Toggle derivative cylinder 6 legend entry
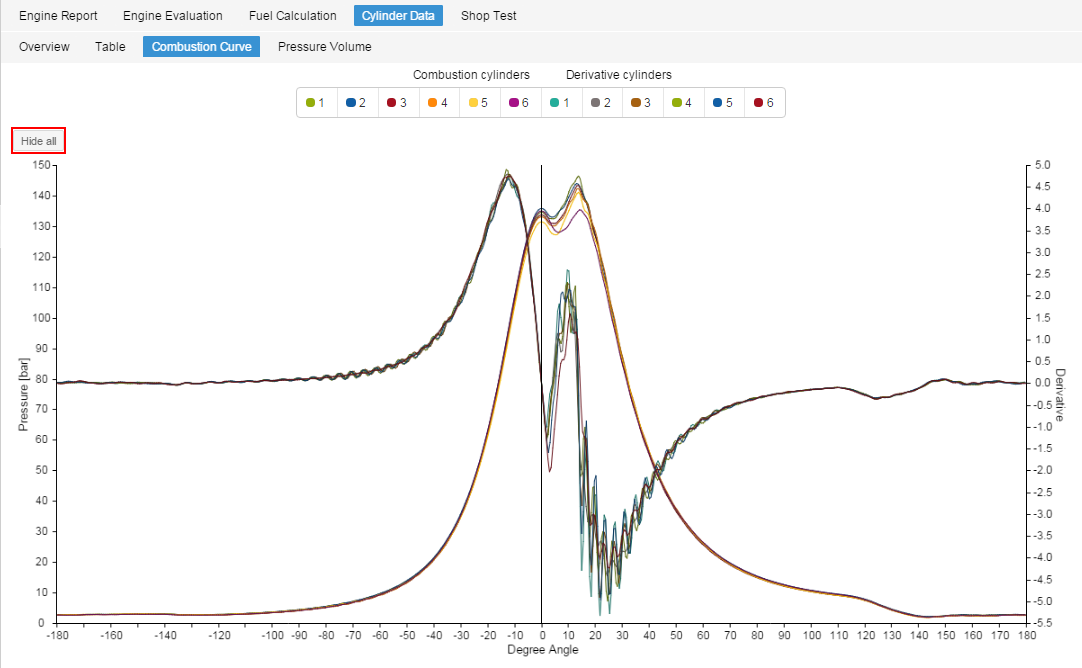 point(764,102)
